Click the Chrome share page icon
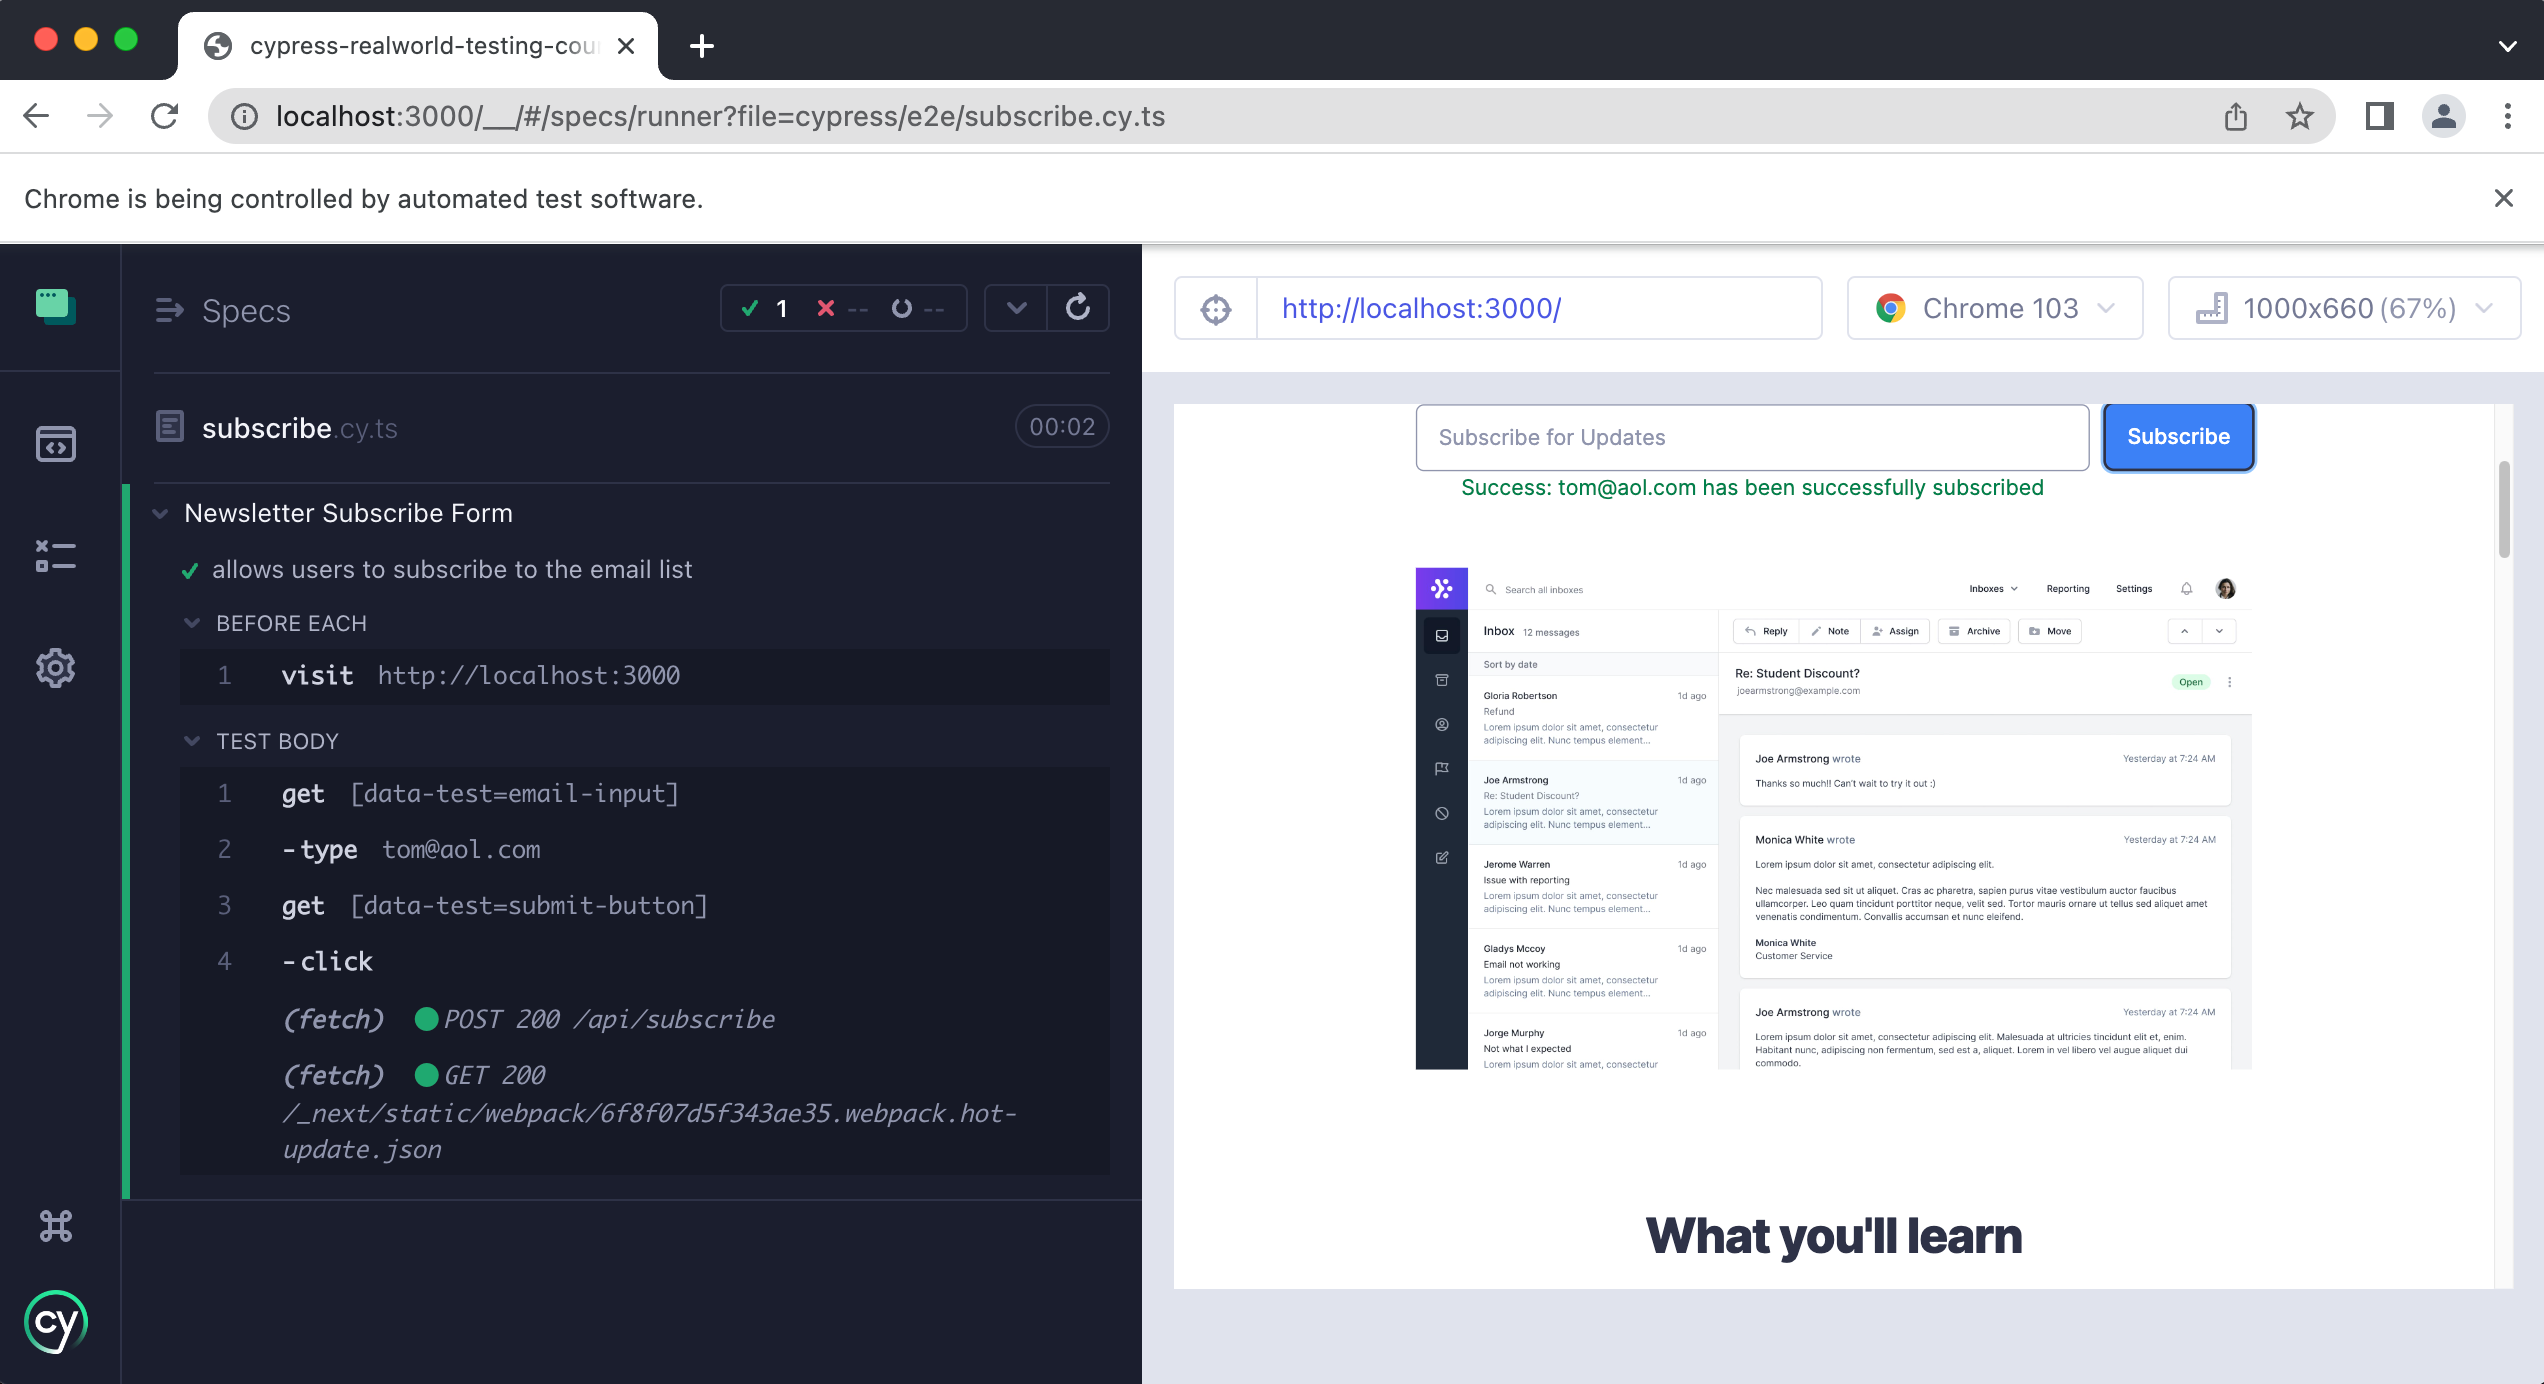Screen dimensions: 2544x1384 [x=2236, y=117]
